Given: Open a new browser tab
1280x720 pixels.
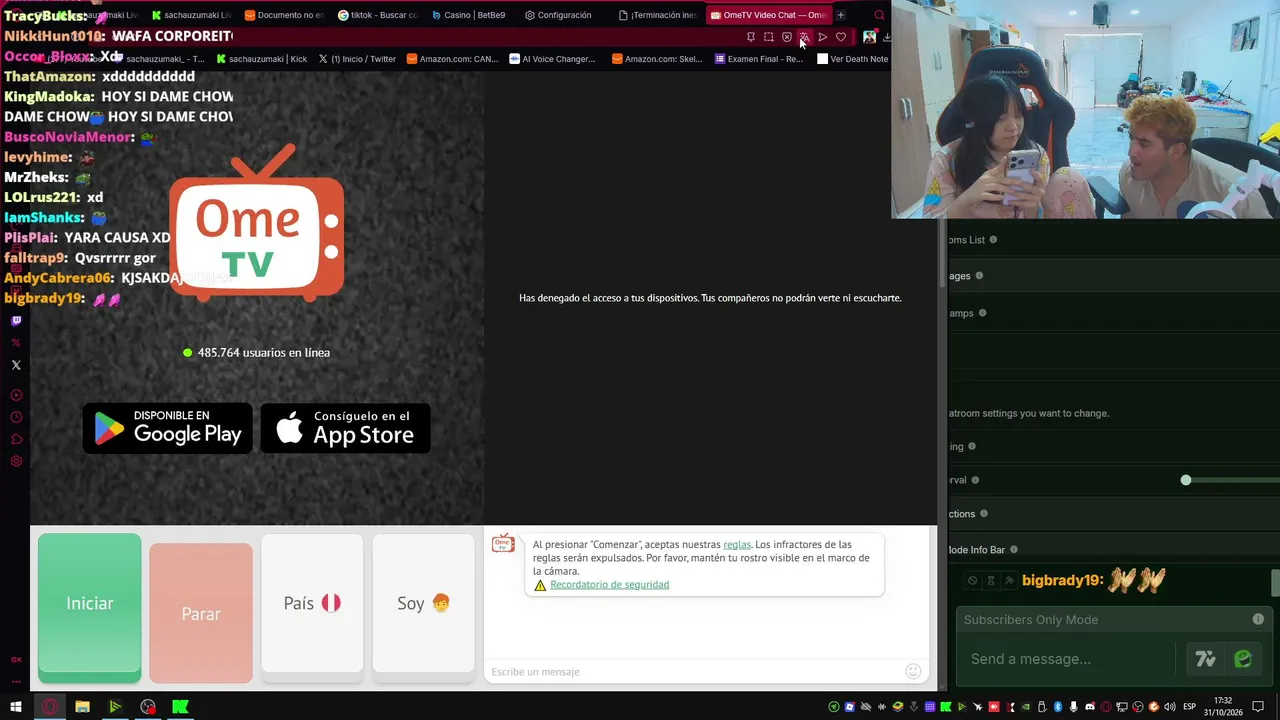Looking at the screenshot, I should (x=841, y=15).
